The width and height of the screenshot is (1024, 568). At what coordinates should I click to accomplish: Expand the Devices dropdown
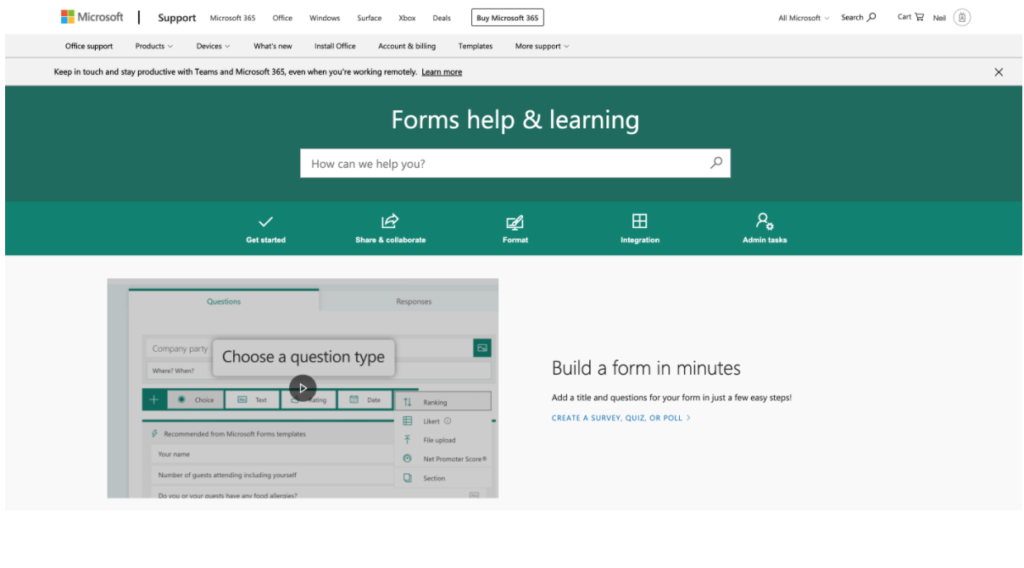(x=213, y=46)
